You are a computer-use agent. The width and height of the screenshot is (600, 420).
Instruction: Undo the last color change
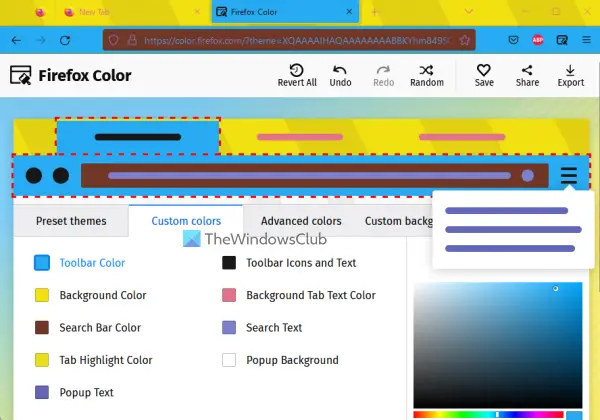(x=340, y=75)
